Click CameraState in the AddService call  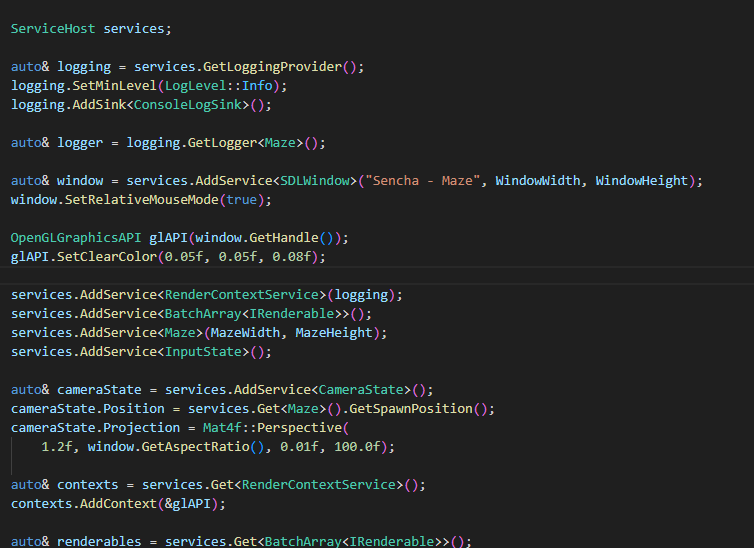tap(361, 390)
